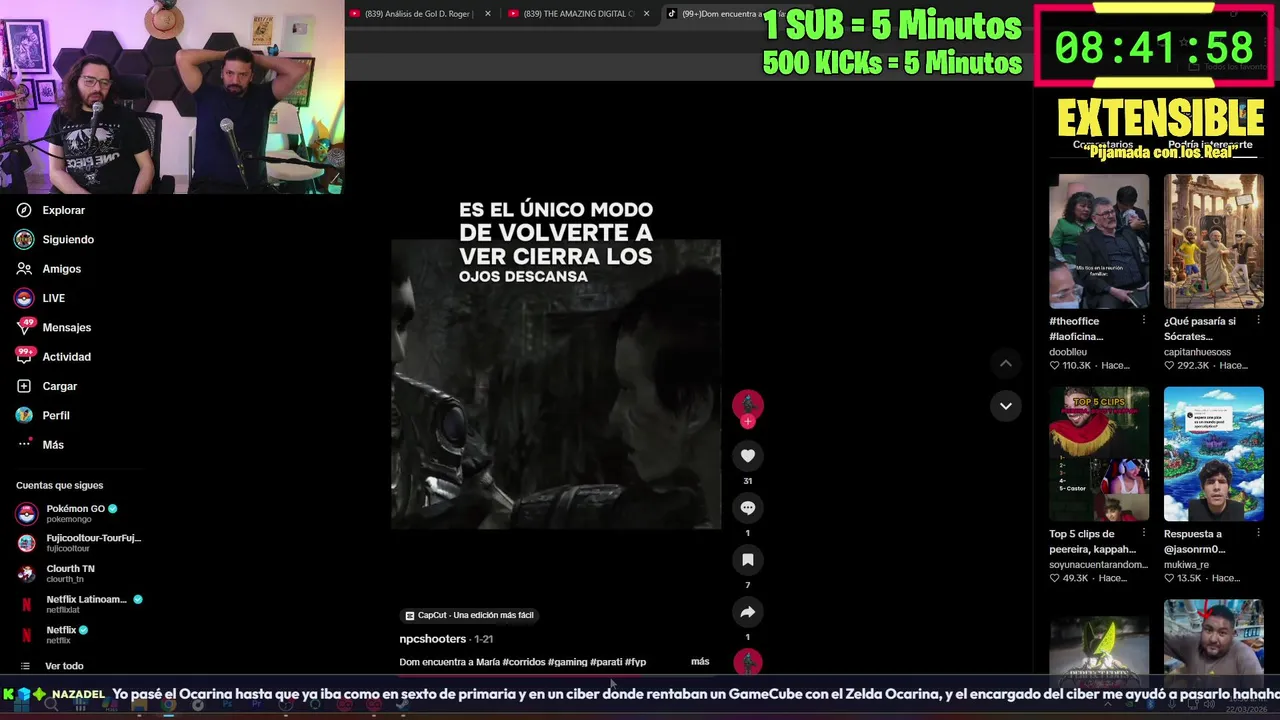Close THE AMAZING DIGITAL tab
Viewport: 1280px width, 720px height.
coord(646,14)
